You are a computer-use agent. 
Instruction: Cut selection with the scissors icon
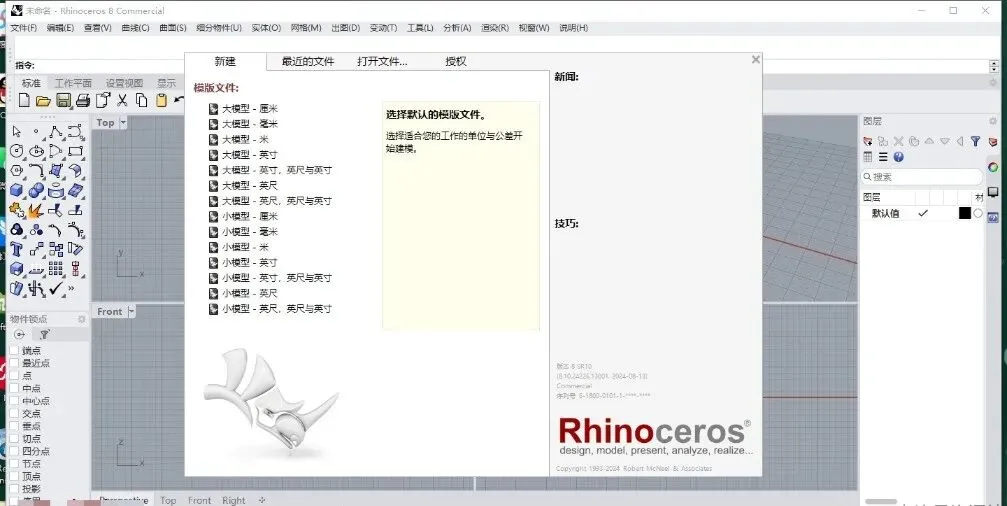click(x=122, y=100)
